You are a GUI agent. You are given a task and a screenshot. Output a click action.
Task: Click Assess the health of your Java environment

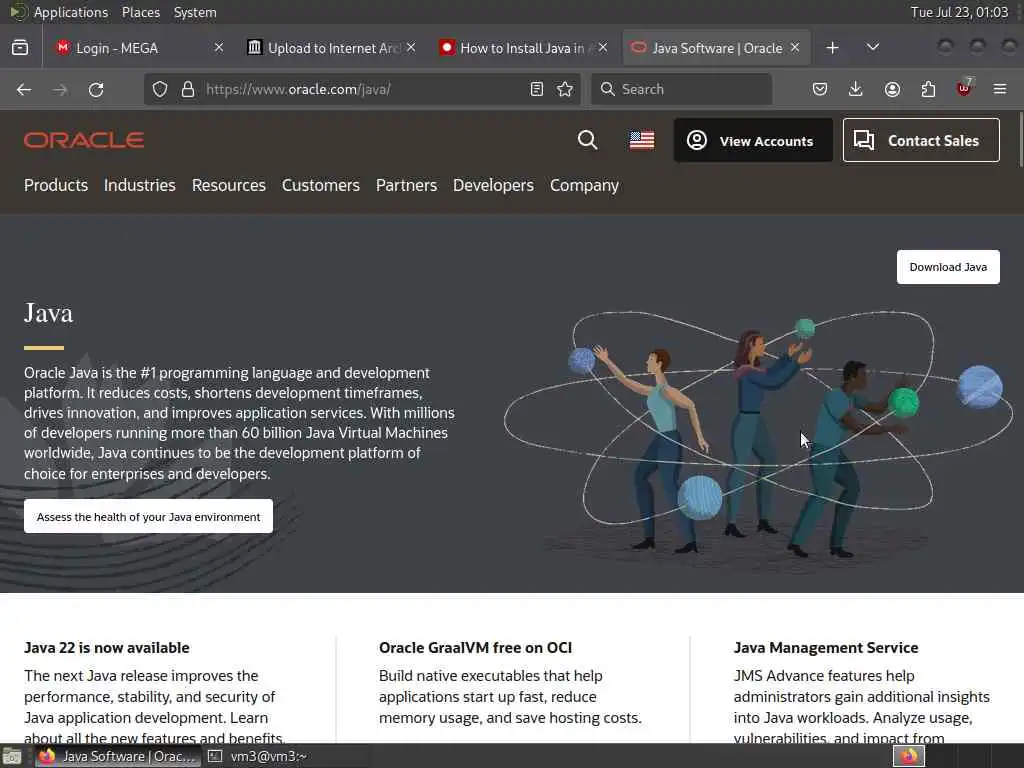(148, 516)
